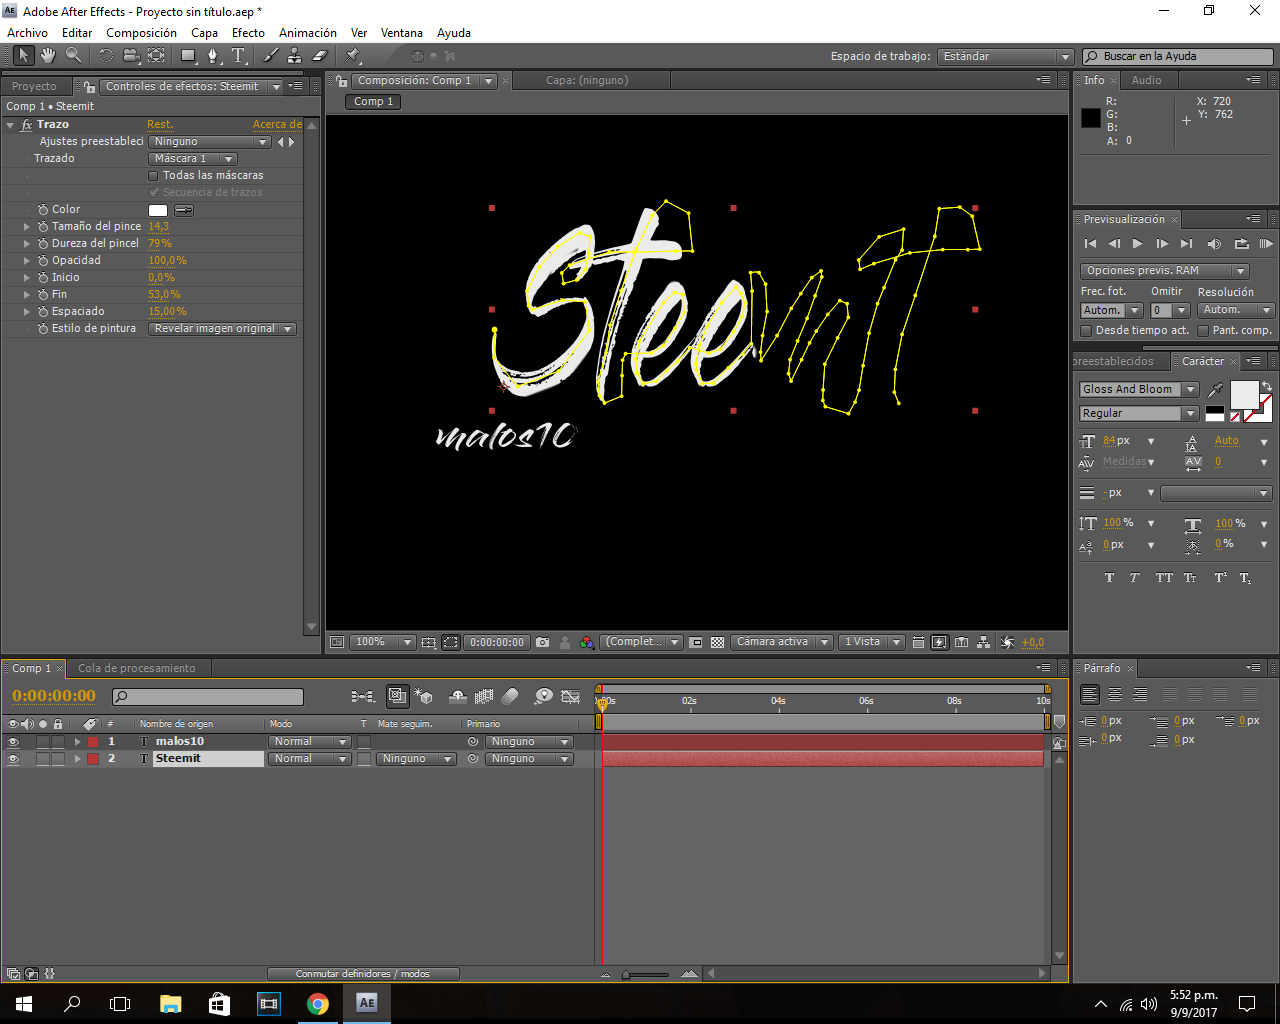
Task: Click the snapshot camera icon in viewer
Action: click(x=542, y=642)
